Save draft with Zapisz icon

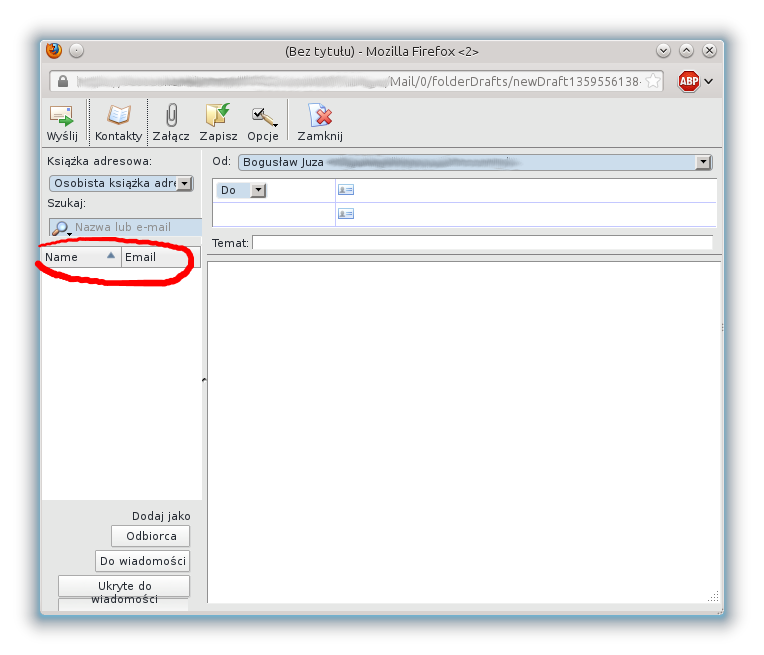coord(218,115)
